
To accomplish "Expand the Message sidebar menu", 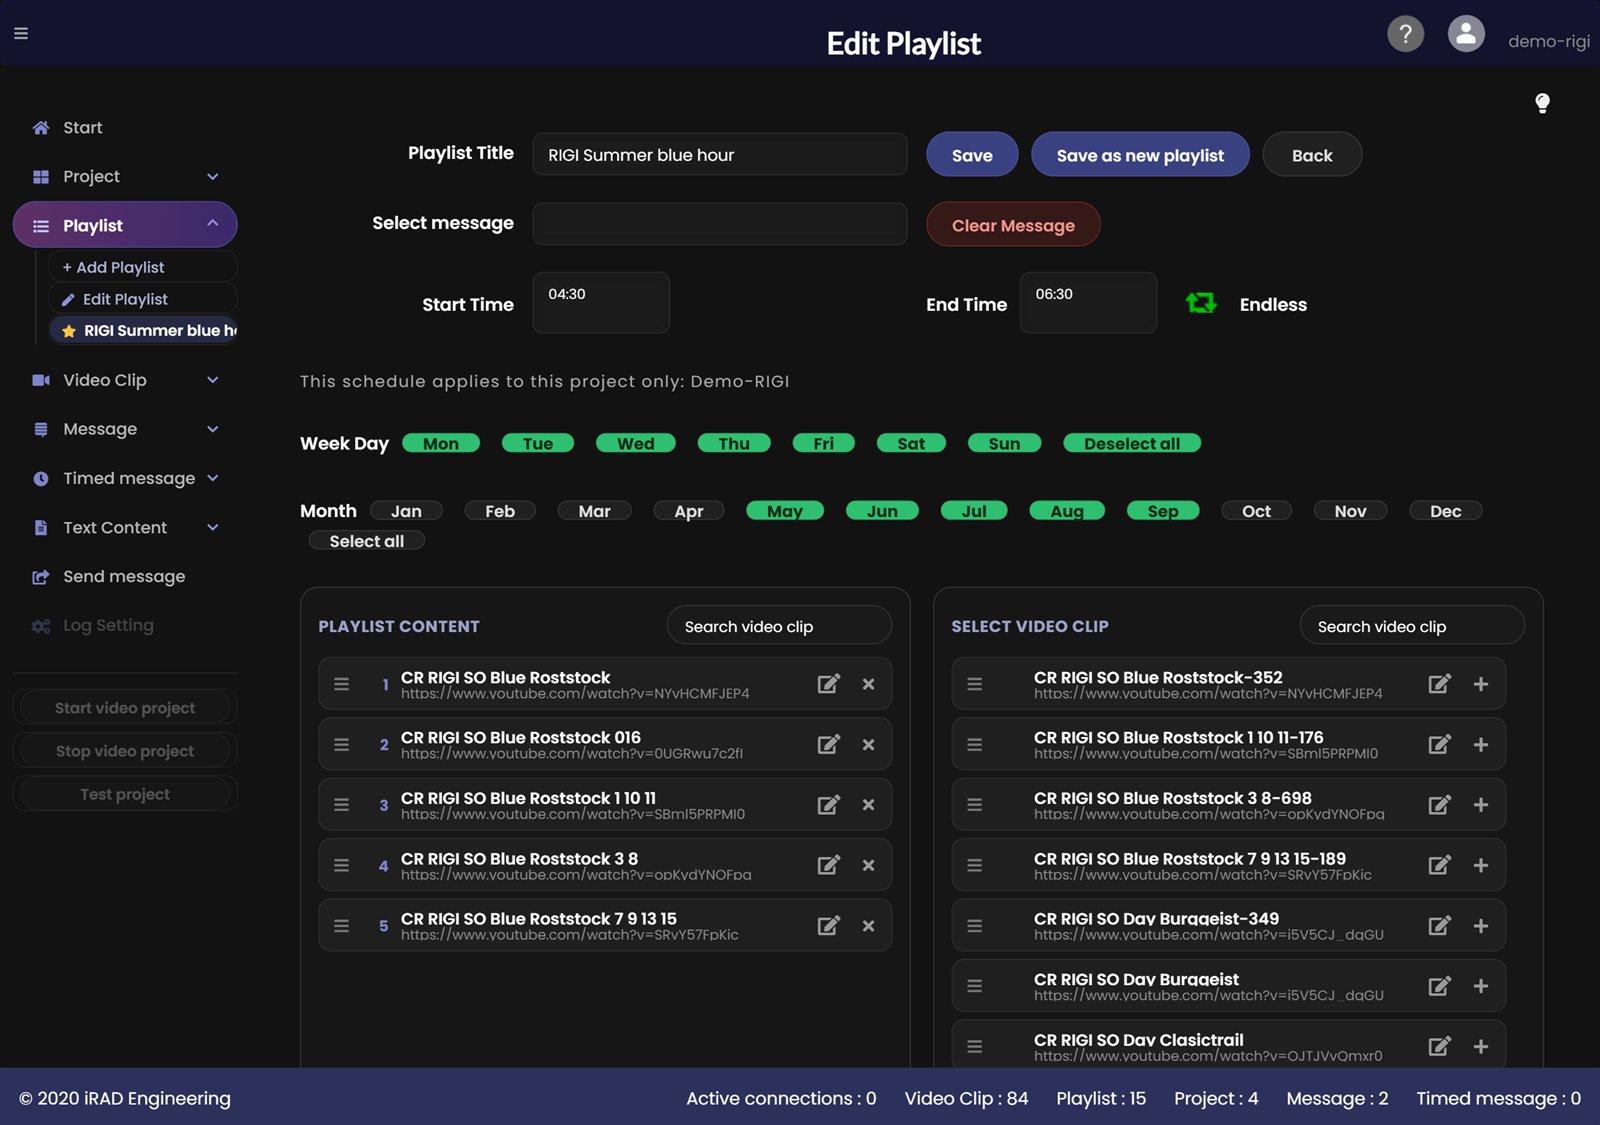I will pos(125,429).
